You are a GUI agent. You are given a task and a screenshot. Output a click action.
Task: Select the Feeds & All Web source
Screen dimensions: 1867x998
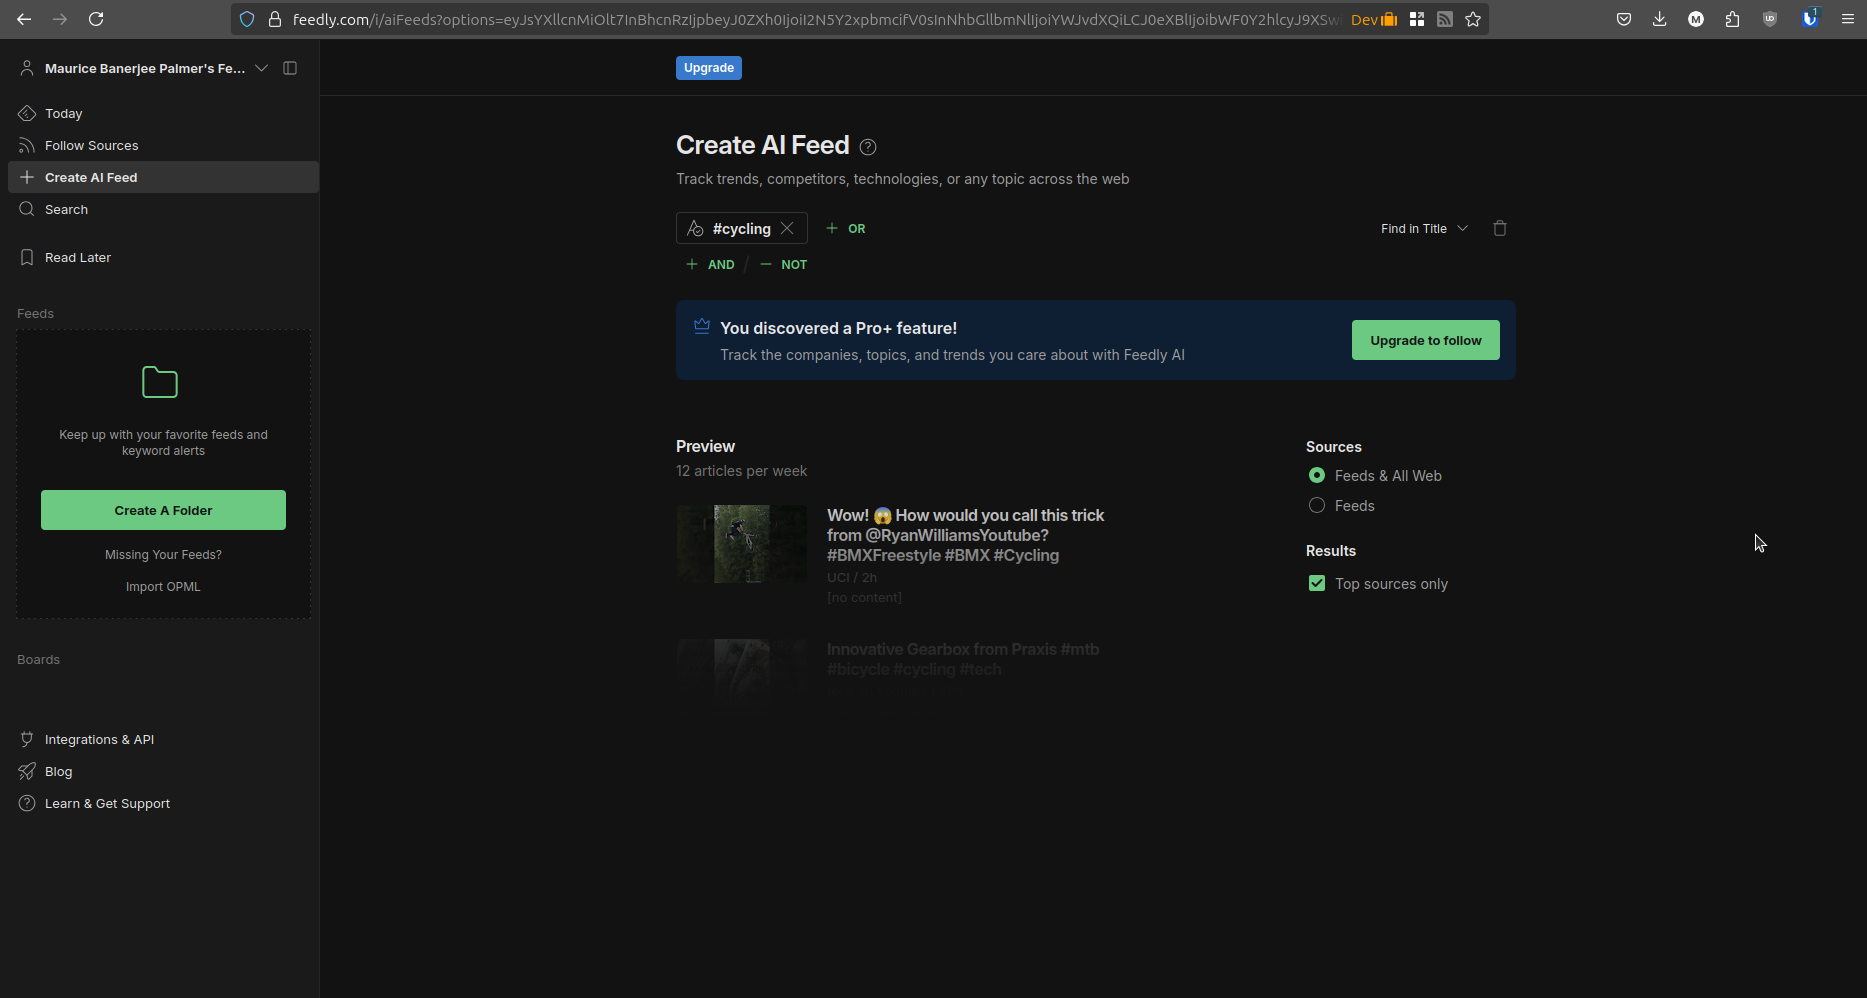1317,475
